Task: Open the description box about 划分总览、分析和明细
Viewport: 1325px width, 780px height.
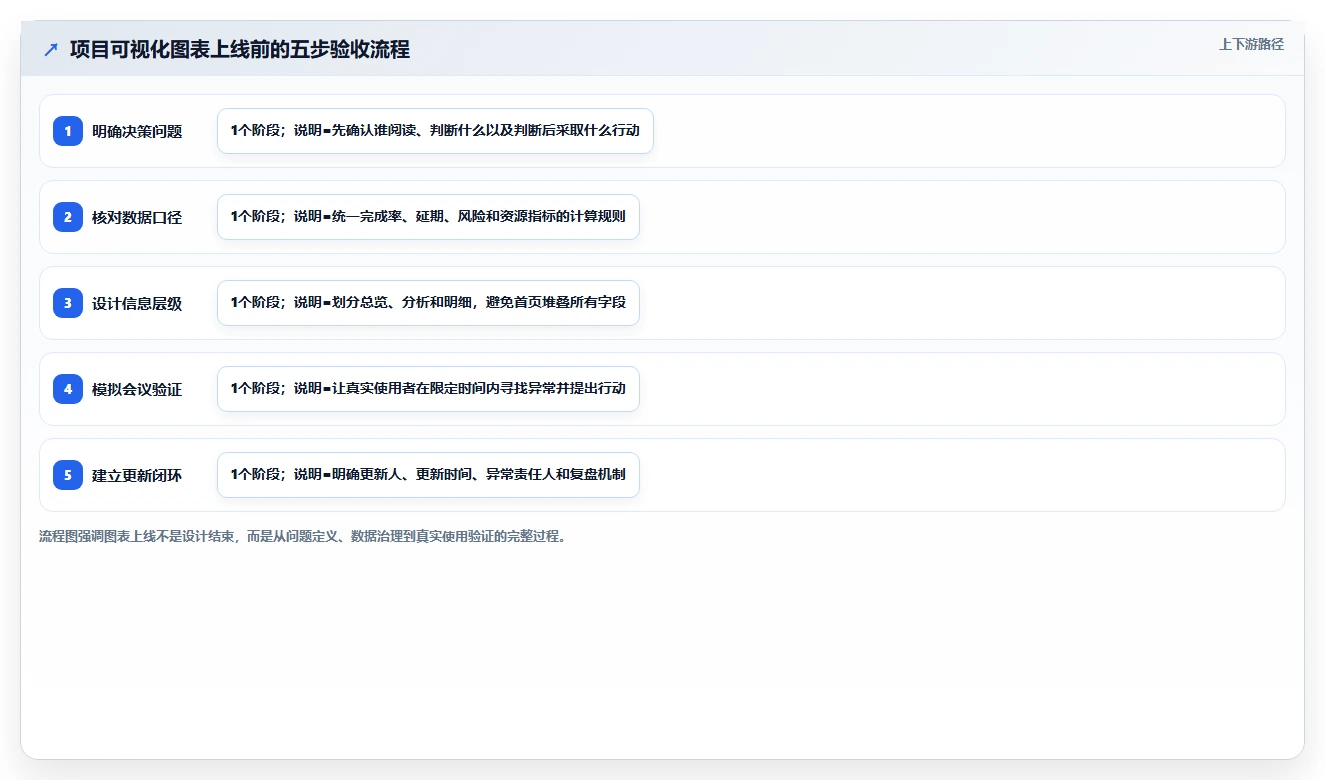Action: coord(428,303)
